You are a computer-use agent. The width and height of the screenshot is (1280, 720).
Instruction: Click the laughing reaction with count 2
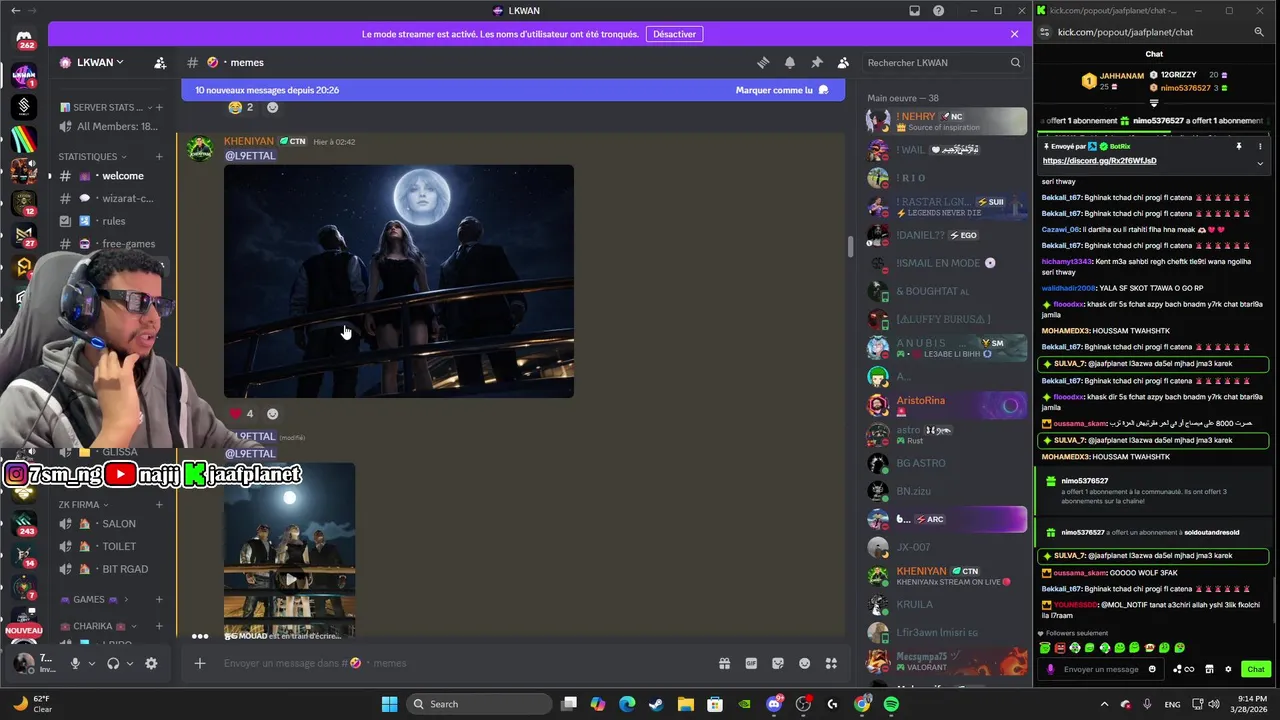coord(242,107)
